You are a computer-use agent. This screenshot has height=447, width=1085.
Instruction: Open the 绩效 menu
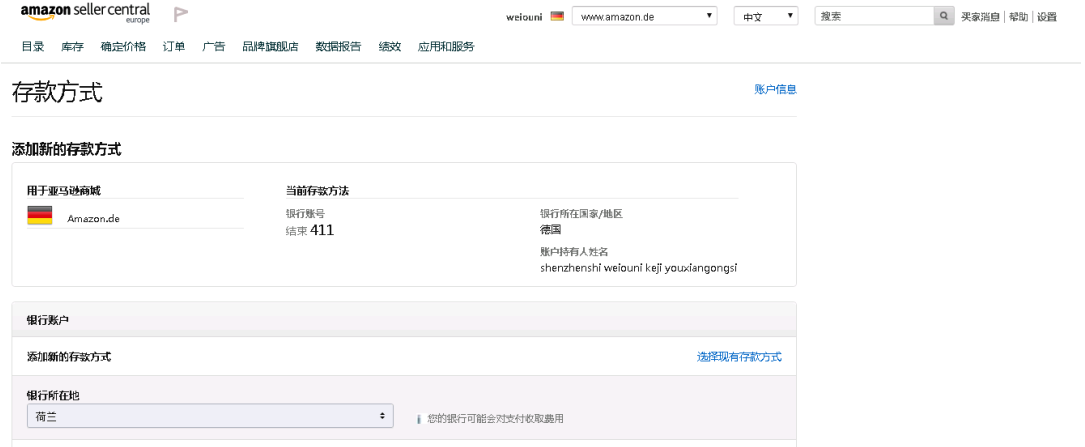point(390,46)
